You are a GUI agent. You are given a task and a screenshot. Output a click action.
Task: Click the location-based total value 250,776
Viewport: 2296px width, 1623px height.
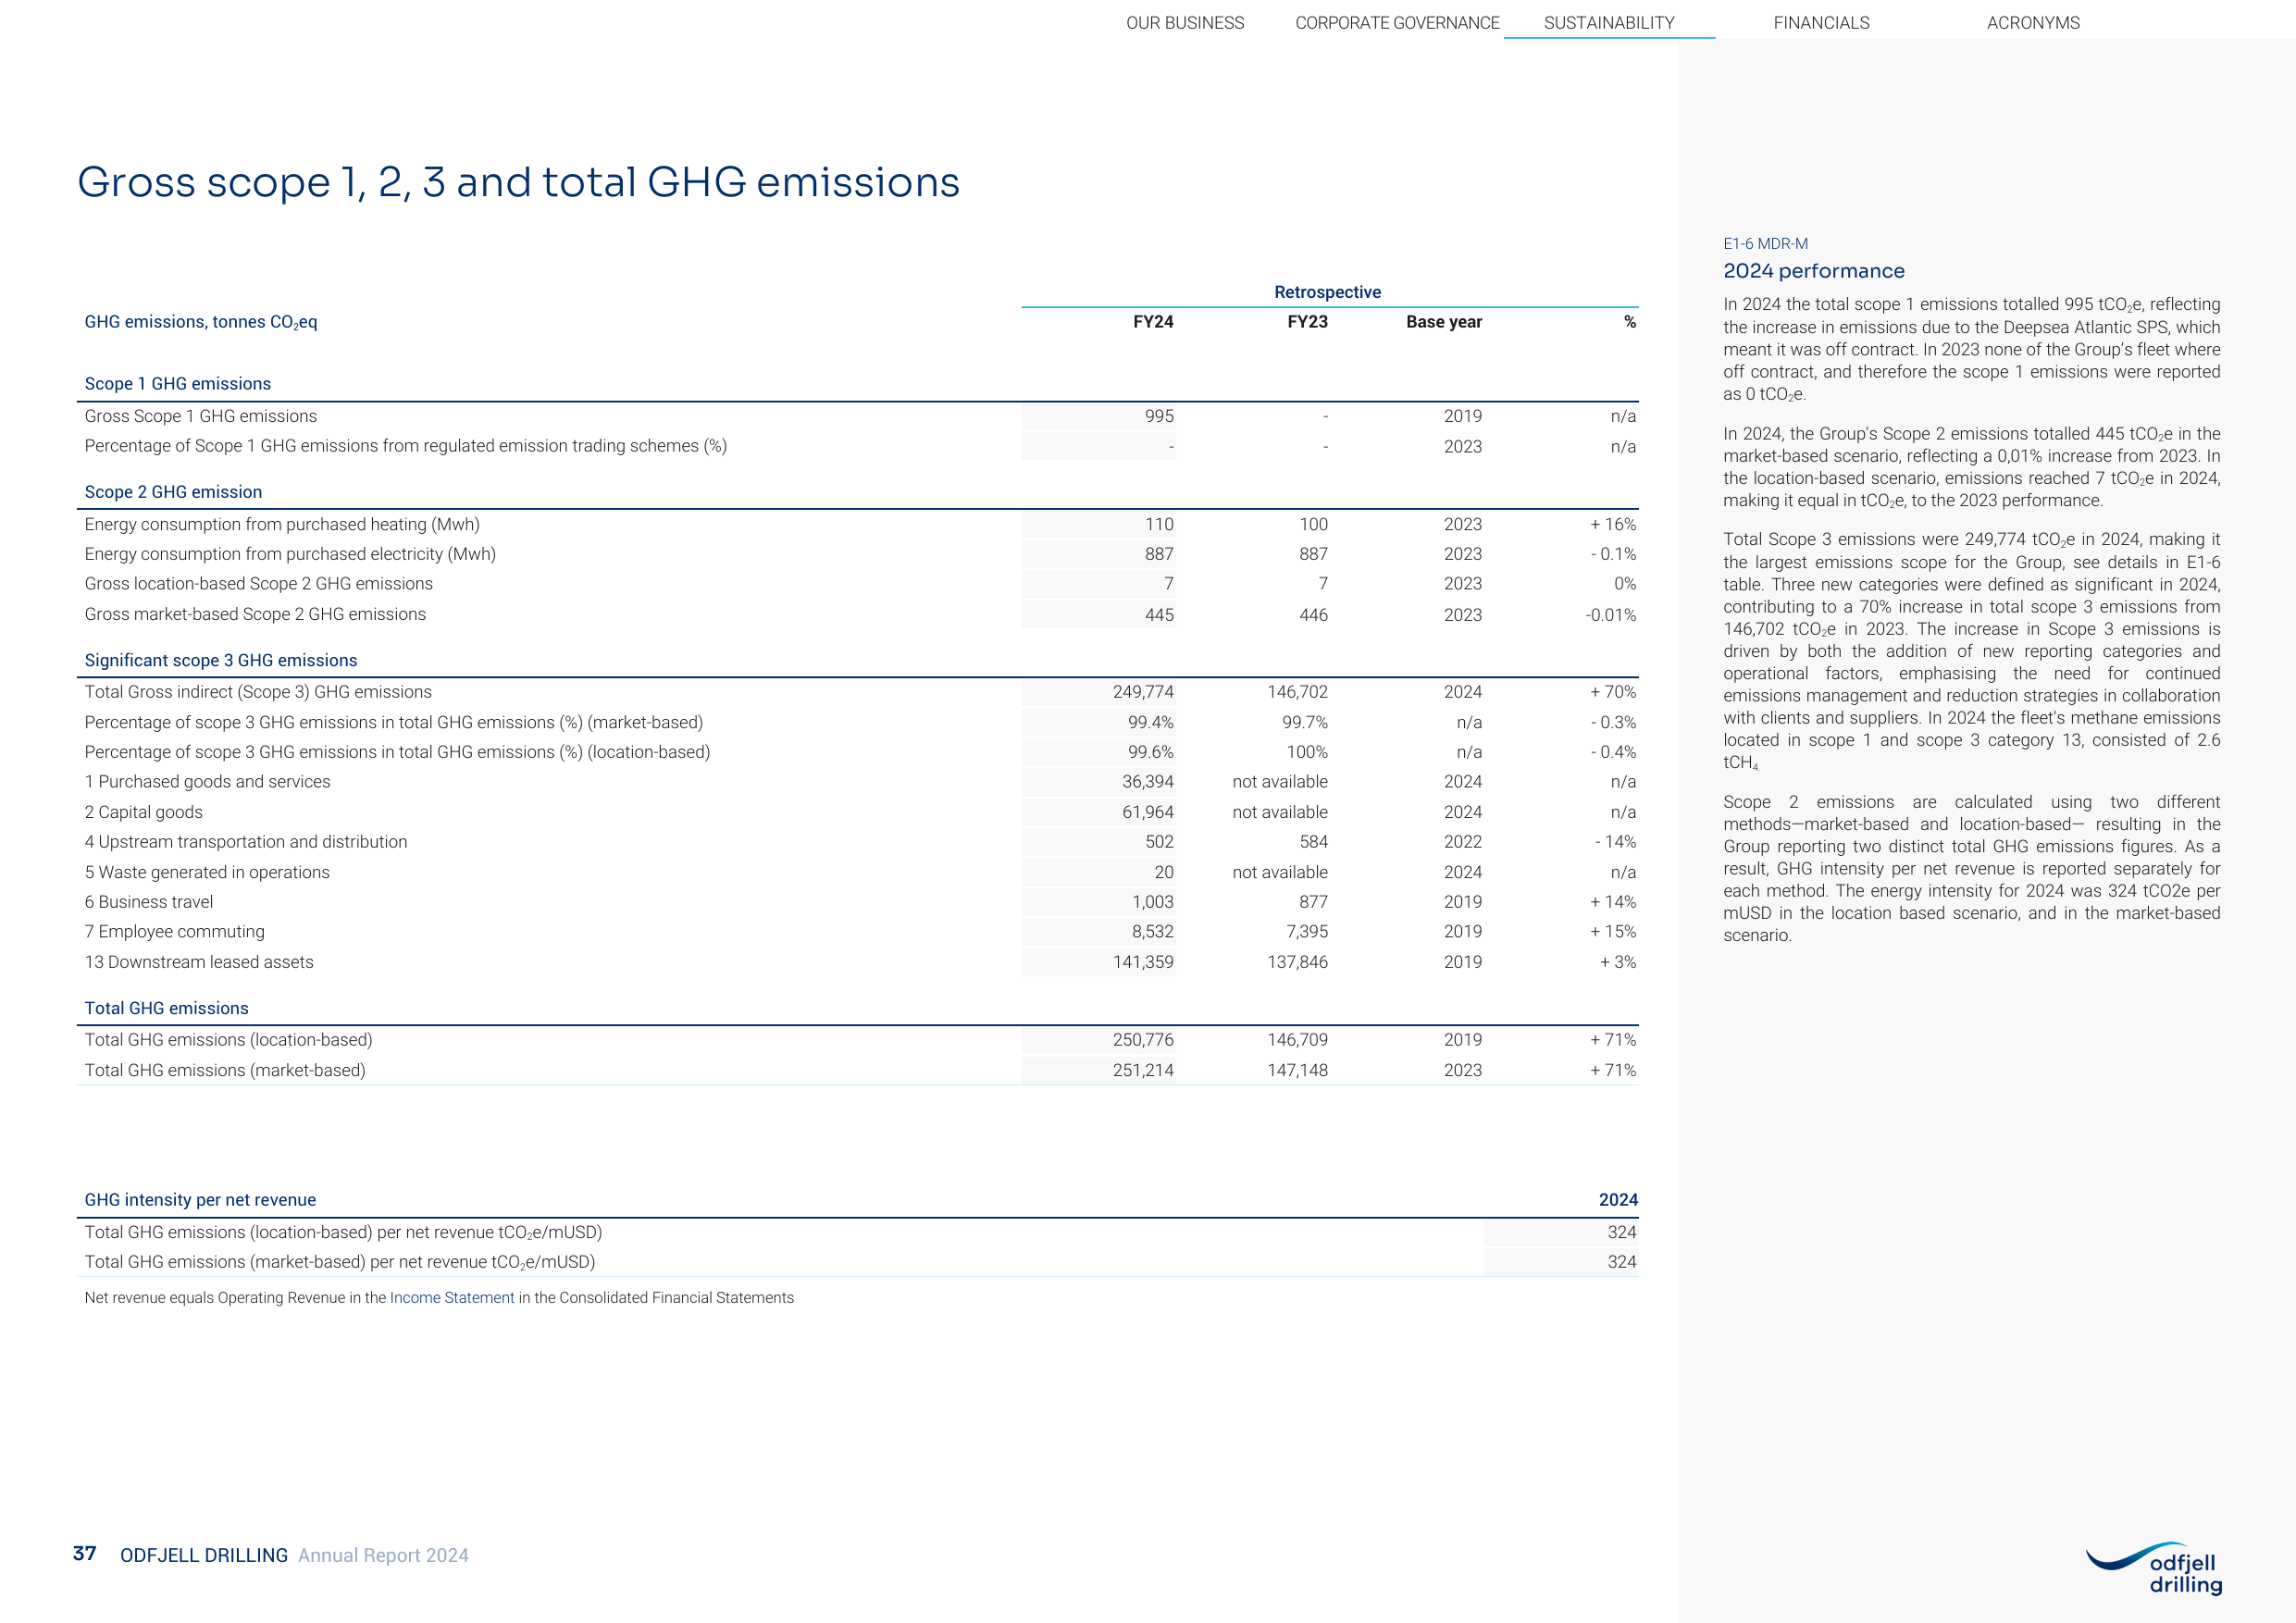click(x=1143, y=1040)
